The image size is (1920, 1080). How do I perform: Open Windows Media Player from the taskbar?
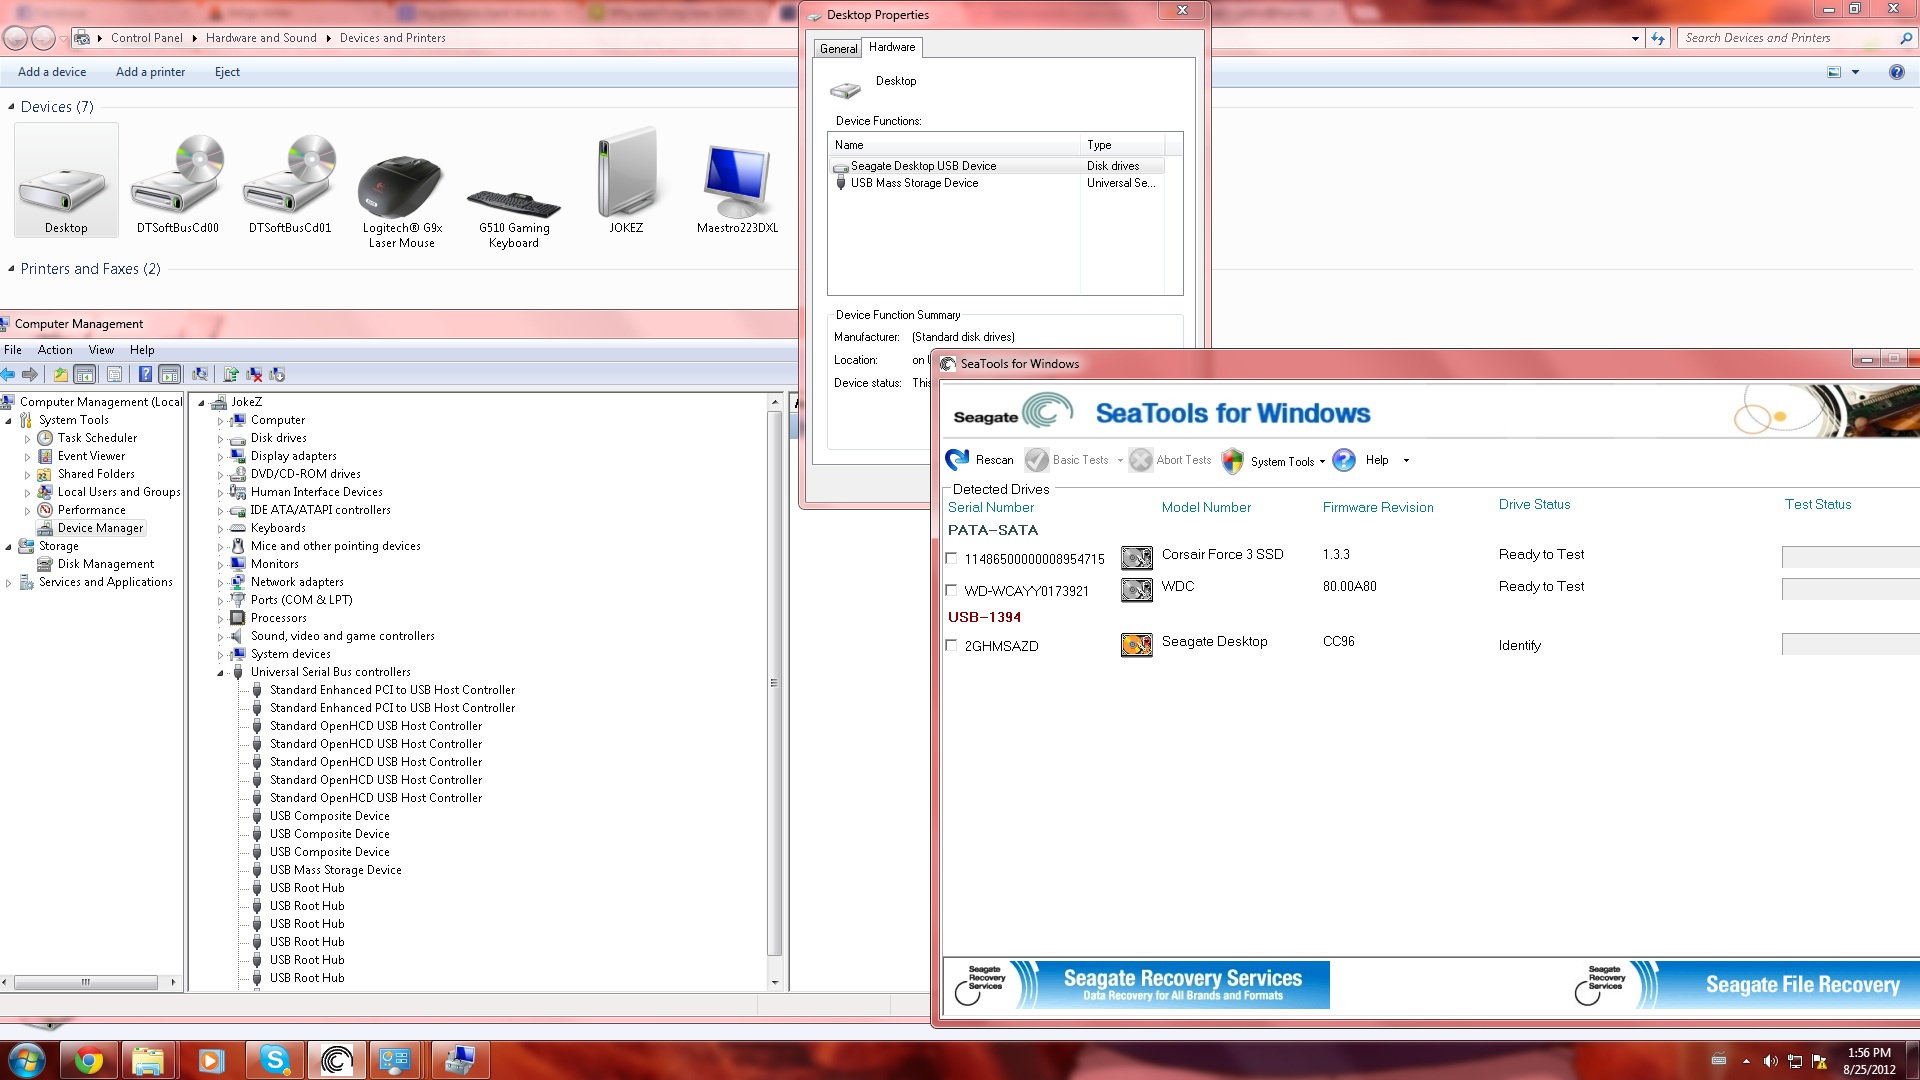211,1060
